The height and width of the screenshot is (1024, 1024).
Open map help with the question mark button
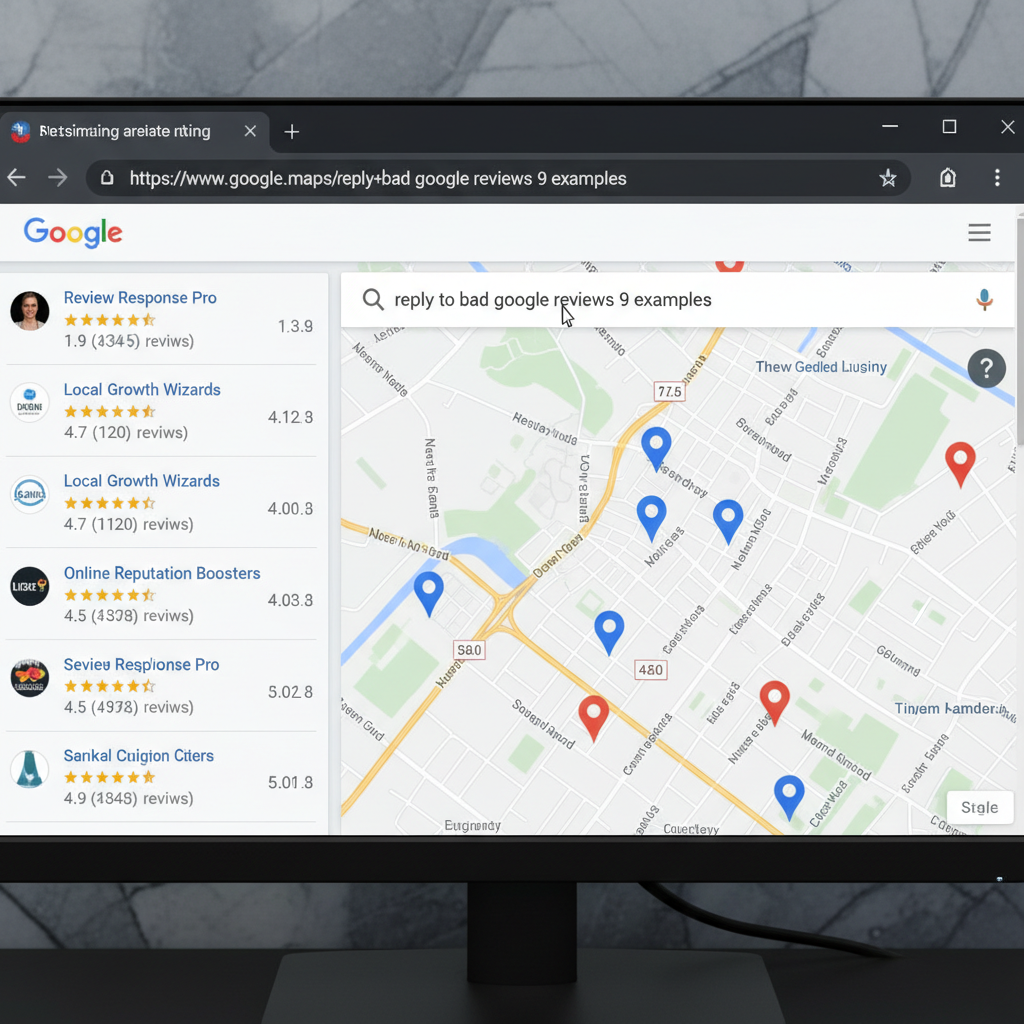[x=986, y=369]
